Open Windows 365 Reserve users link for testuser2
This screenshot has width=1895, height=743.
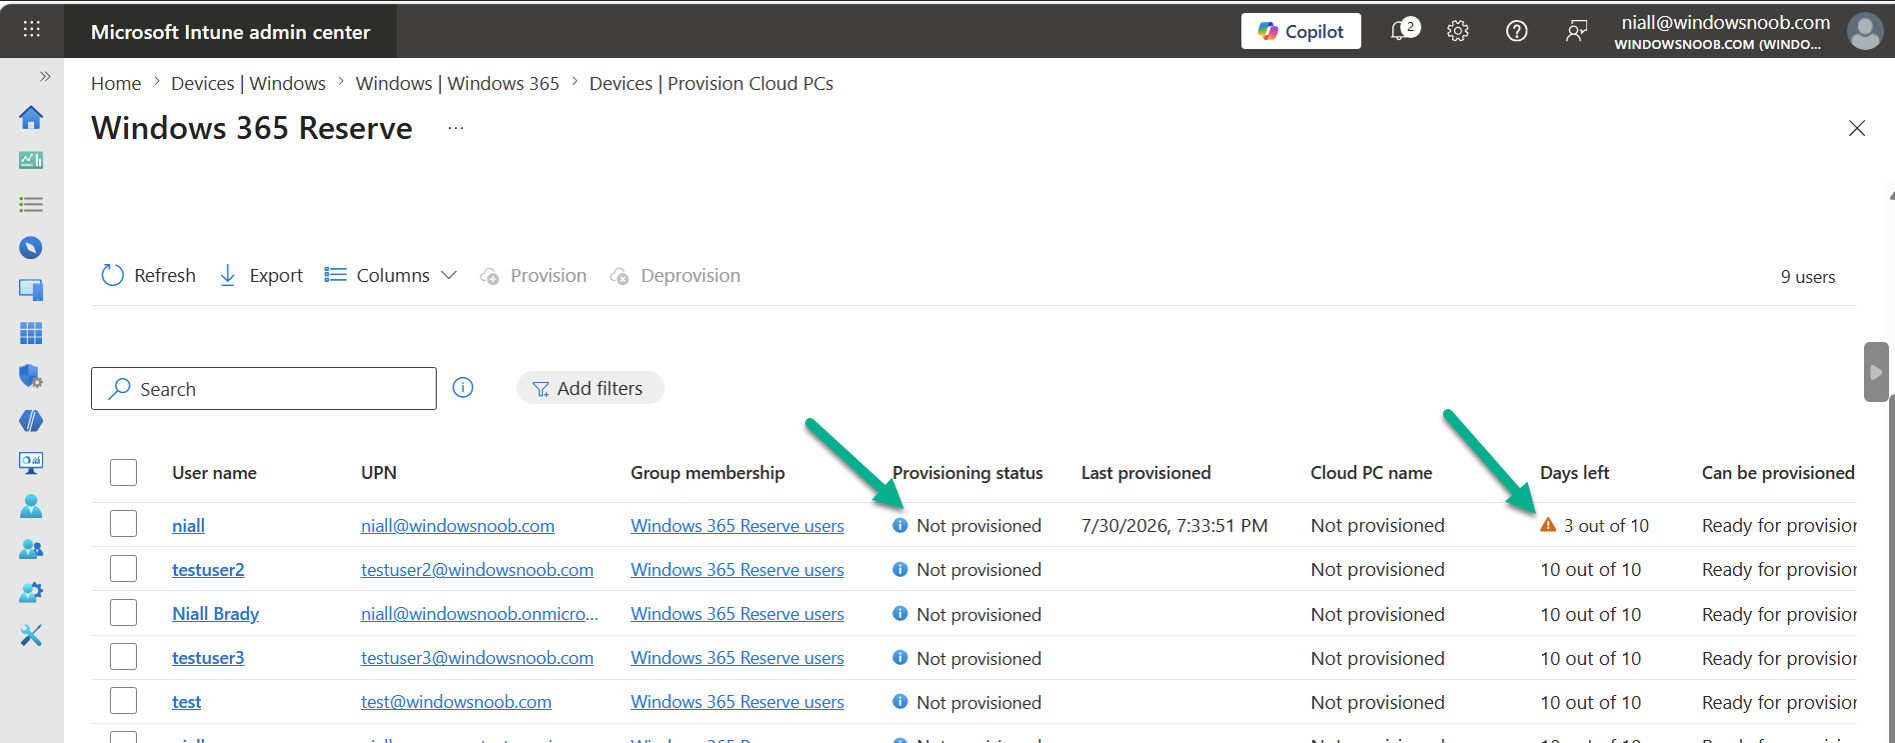[x=737, y=569]
